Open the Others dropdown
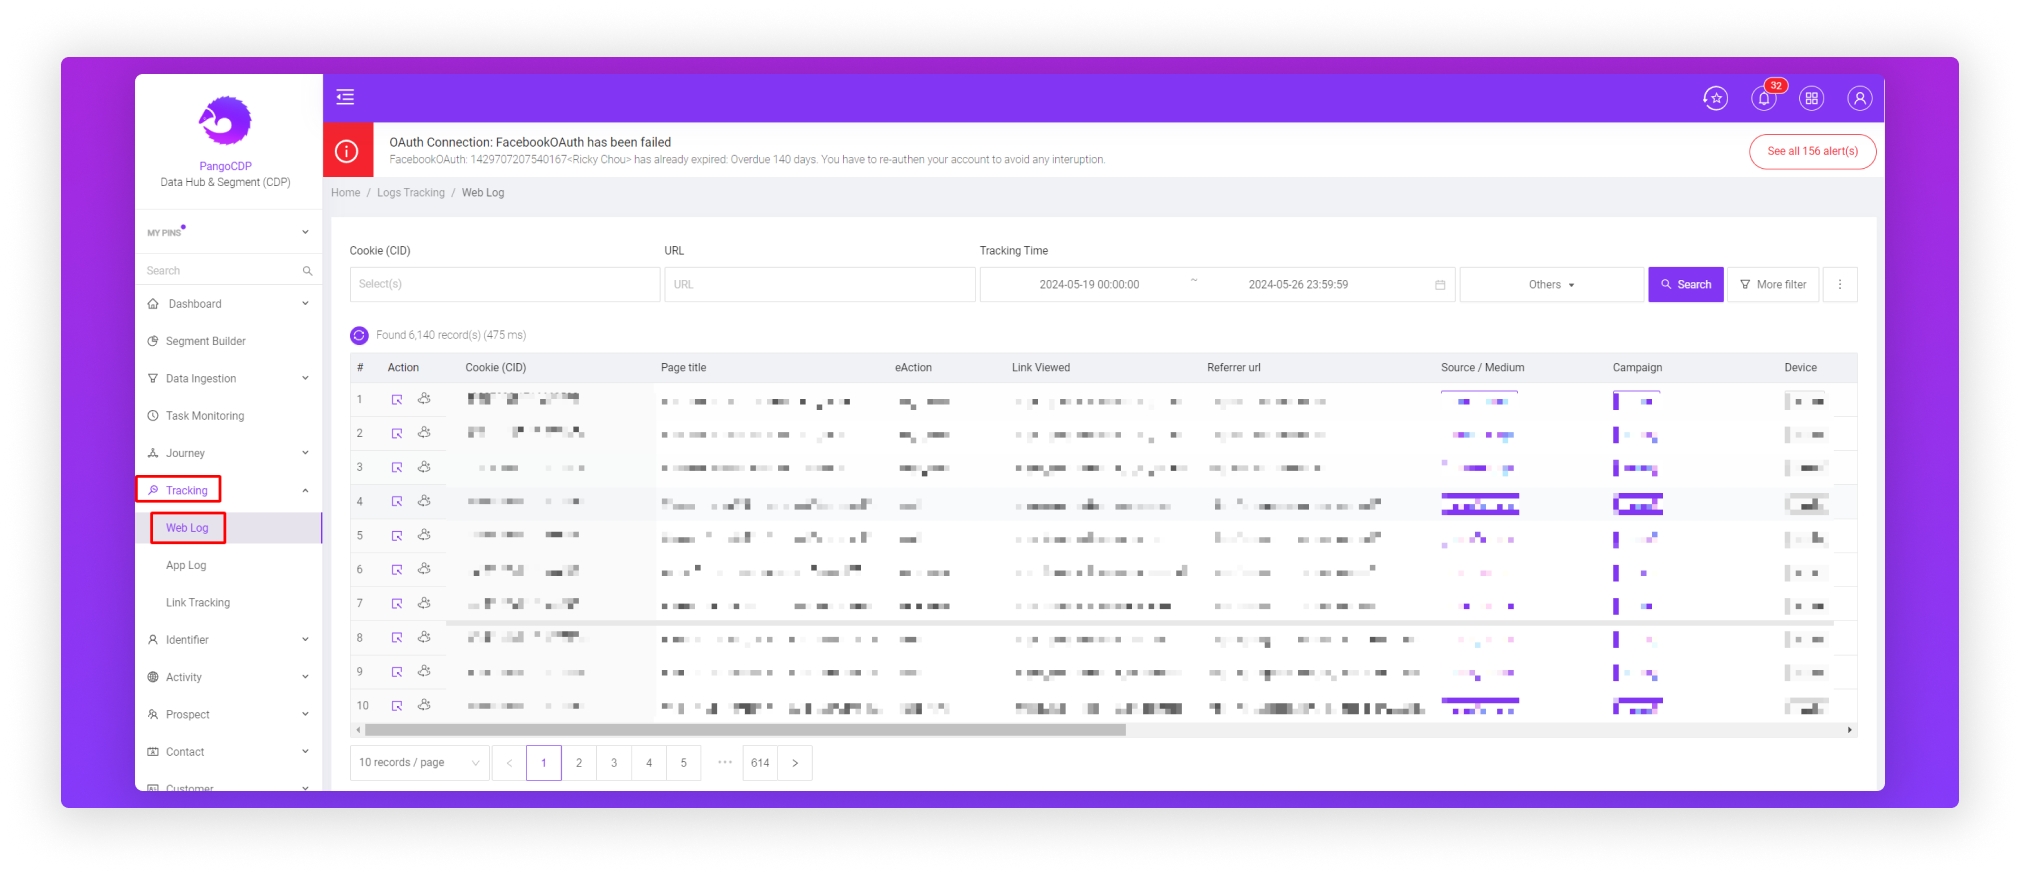Screen dimensions: 2022x875 [1550, 285]
